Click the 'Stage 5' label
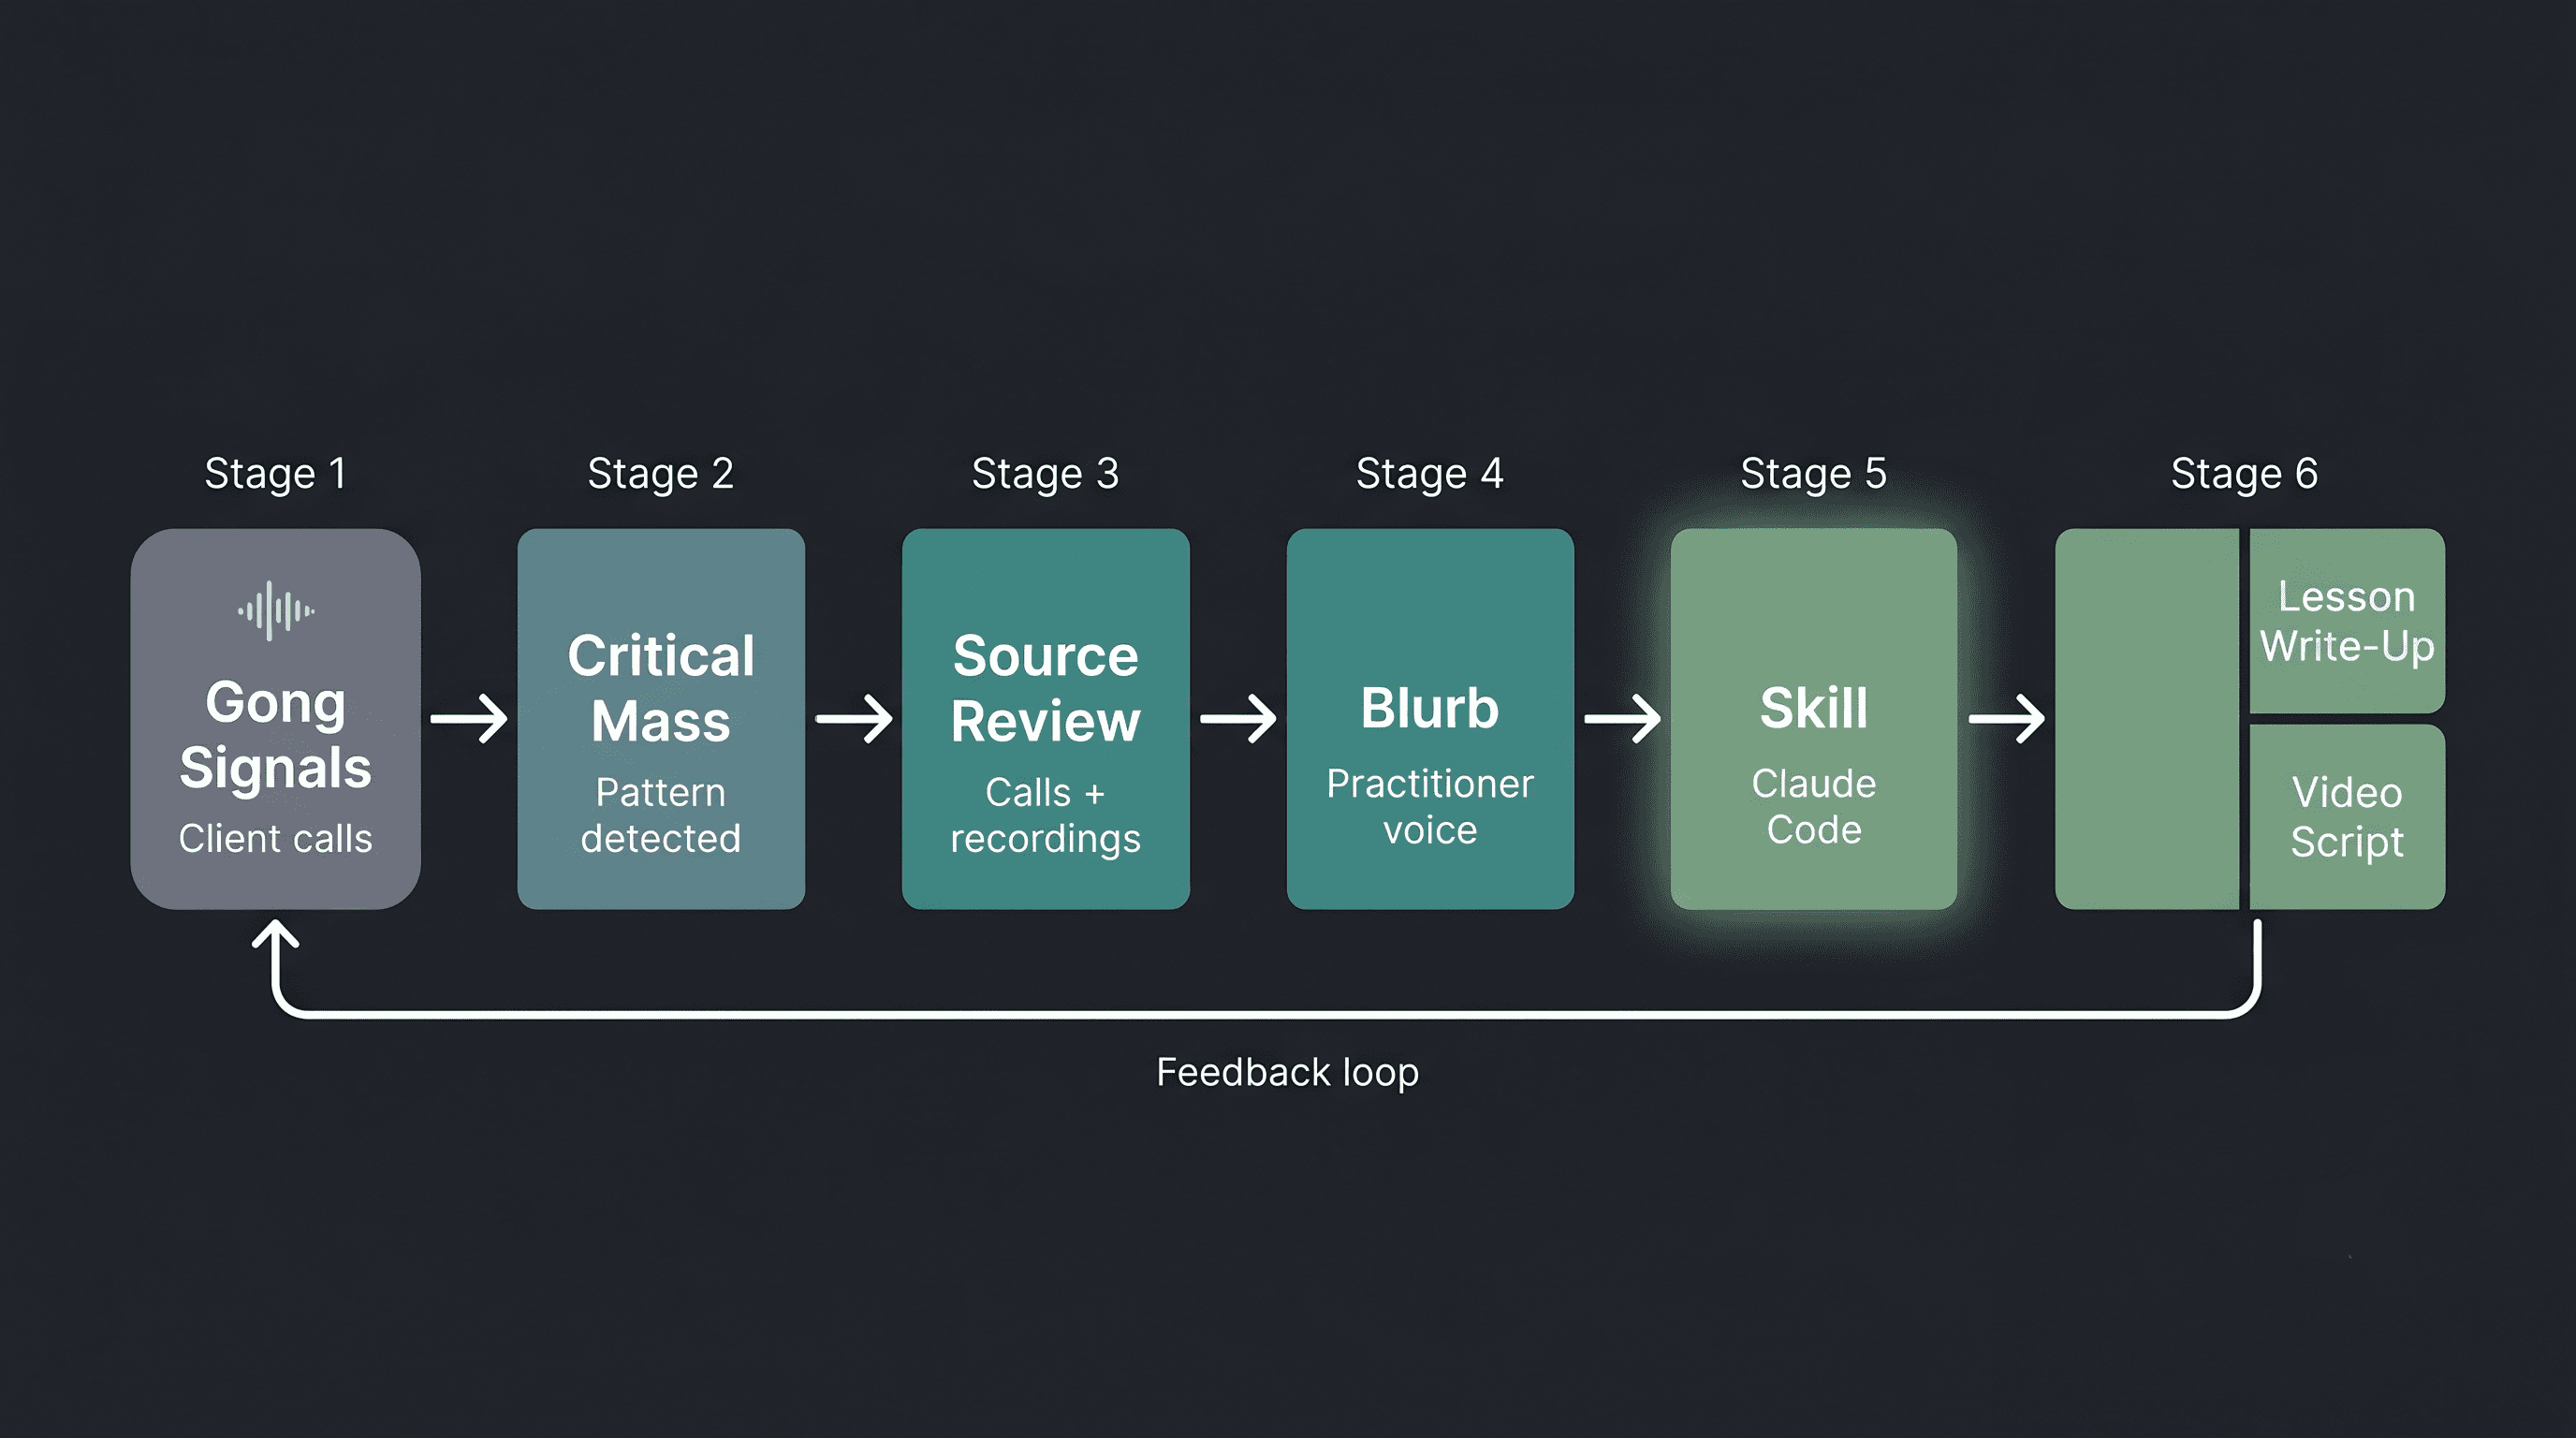Viewport: 2576px width, 1438px height. pos(1814,474)
